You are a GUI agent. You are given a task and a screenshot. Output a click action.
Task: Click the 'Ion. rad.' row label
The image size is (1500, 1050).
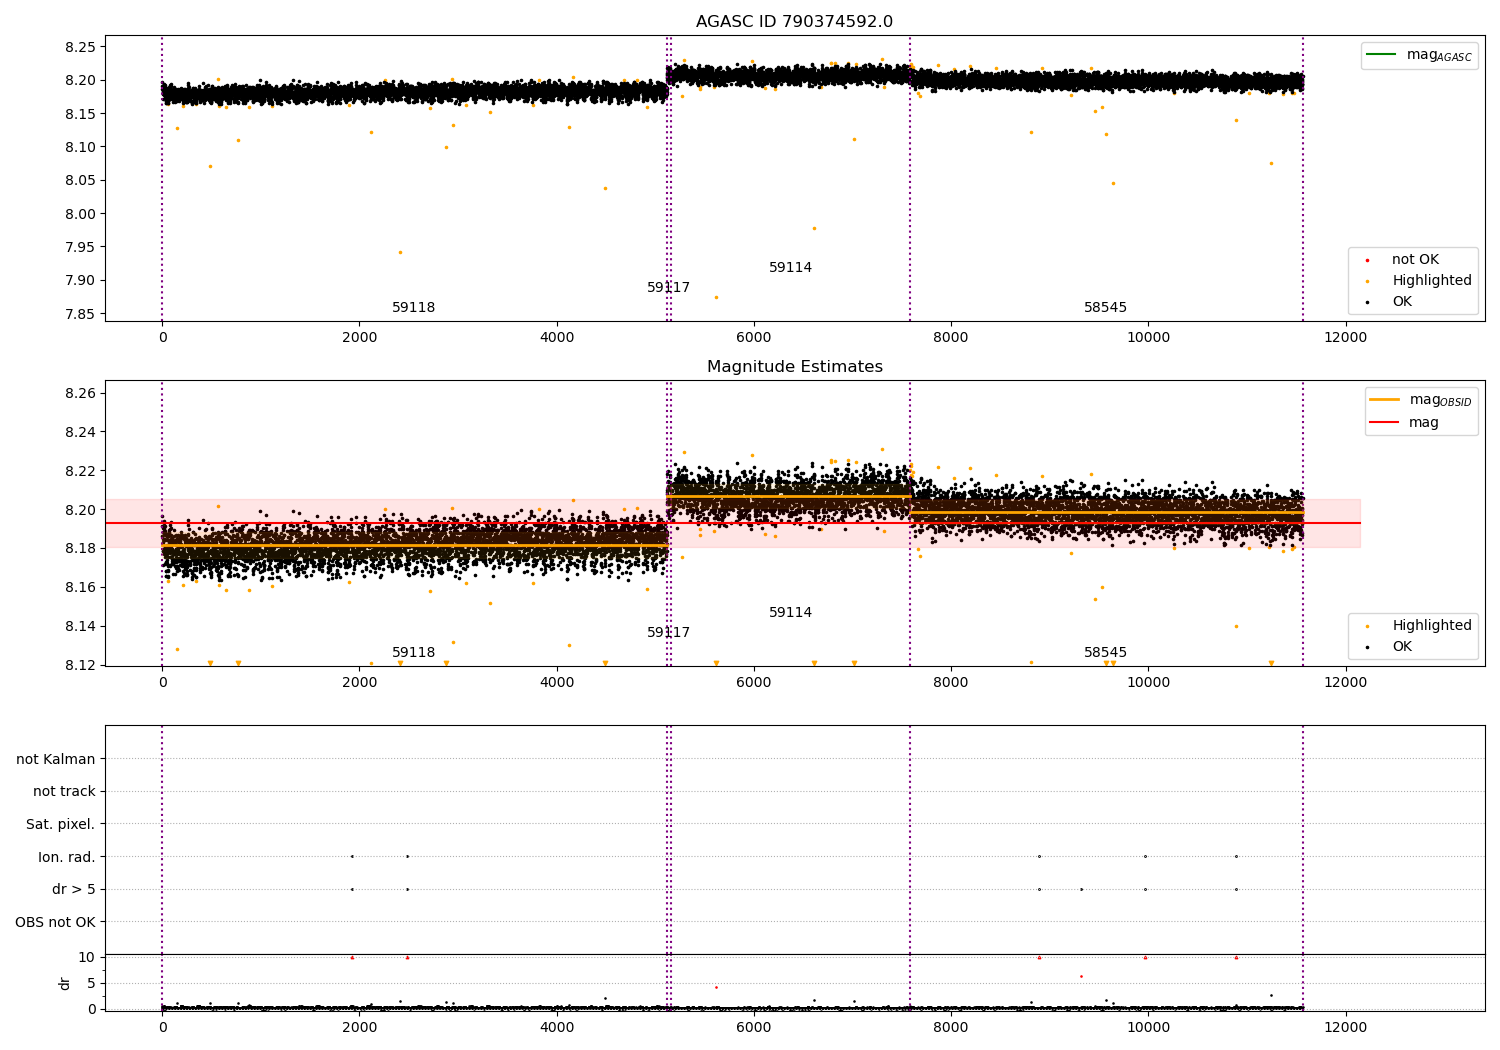coord(67,857)
